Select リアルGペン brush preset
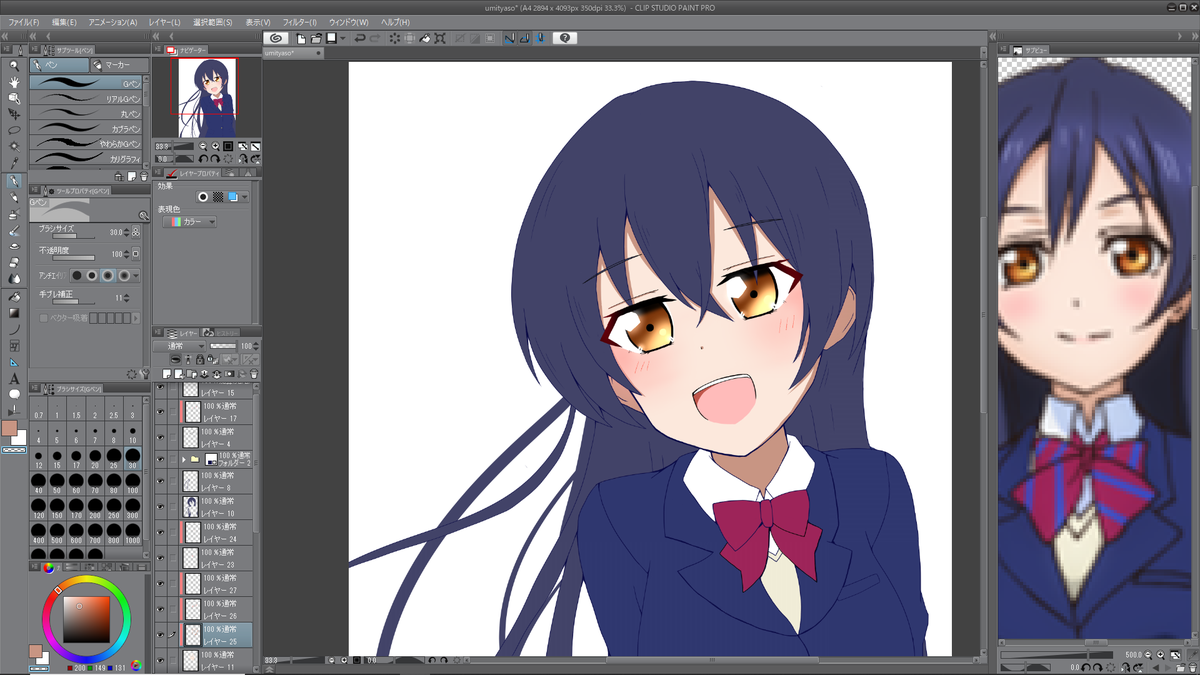 coord(86,98)
